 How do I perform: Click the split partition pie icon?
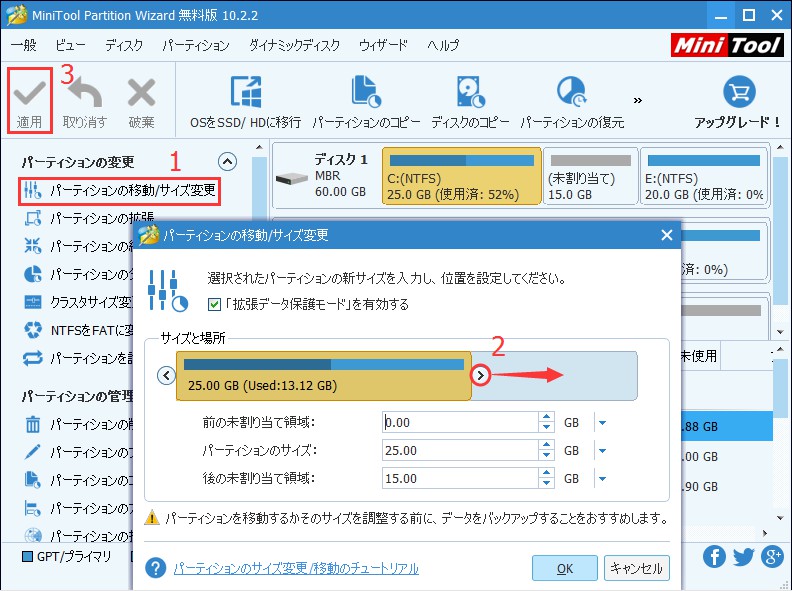33,274
